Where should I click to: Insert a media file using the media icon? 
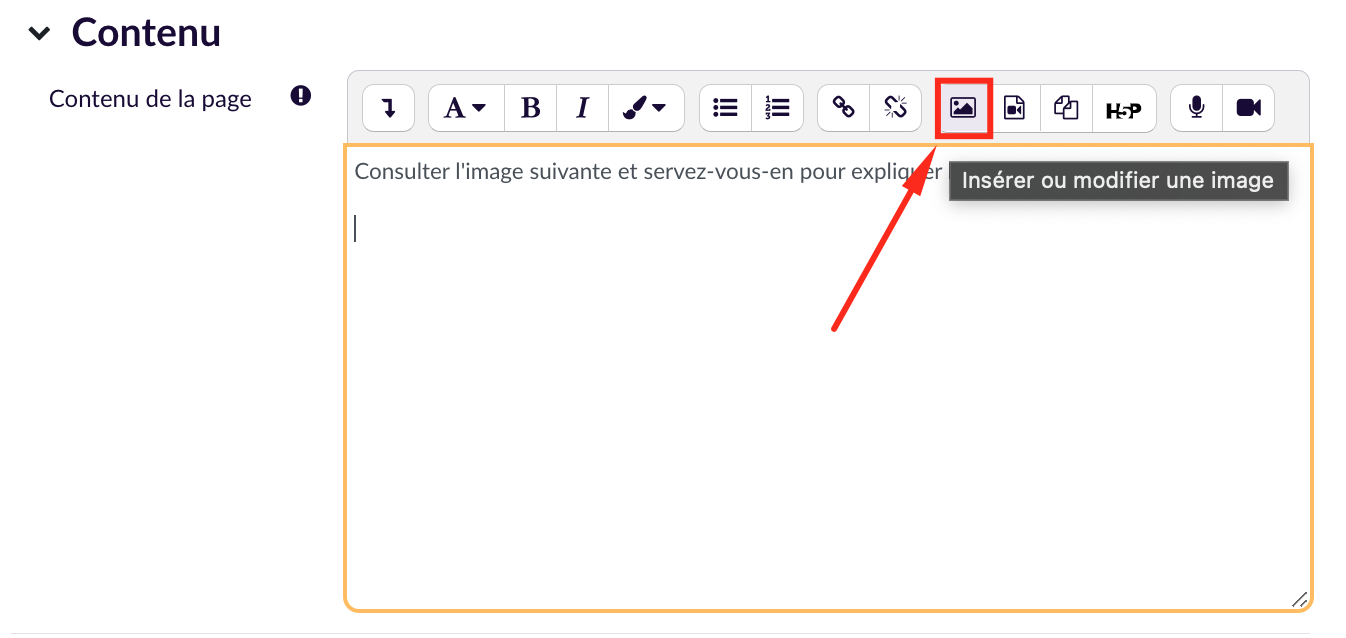tap(1014, 108)
